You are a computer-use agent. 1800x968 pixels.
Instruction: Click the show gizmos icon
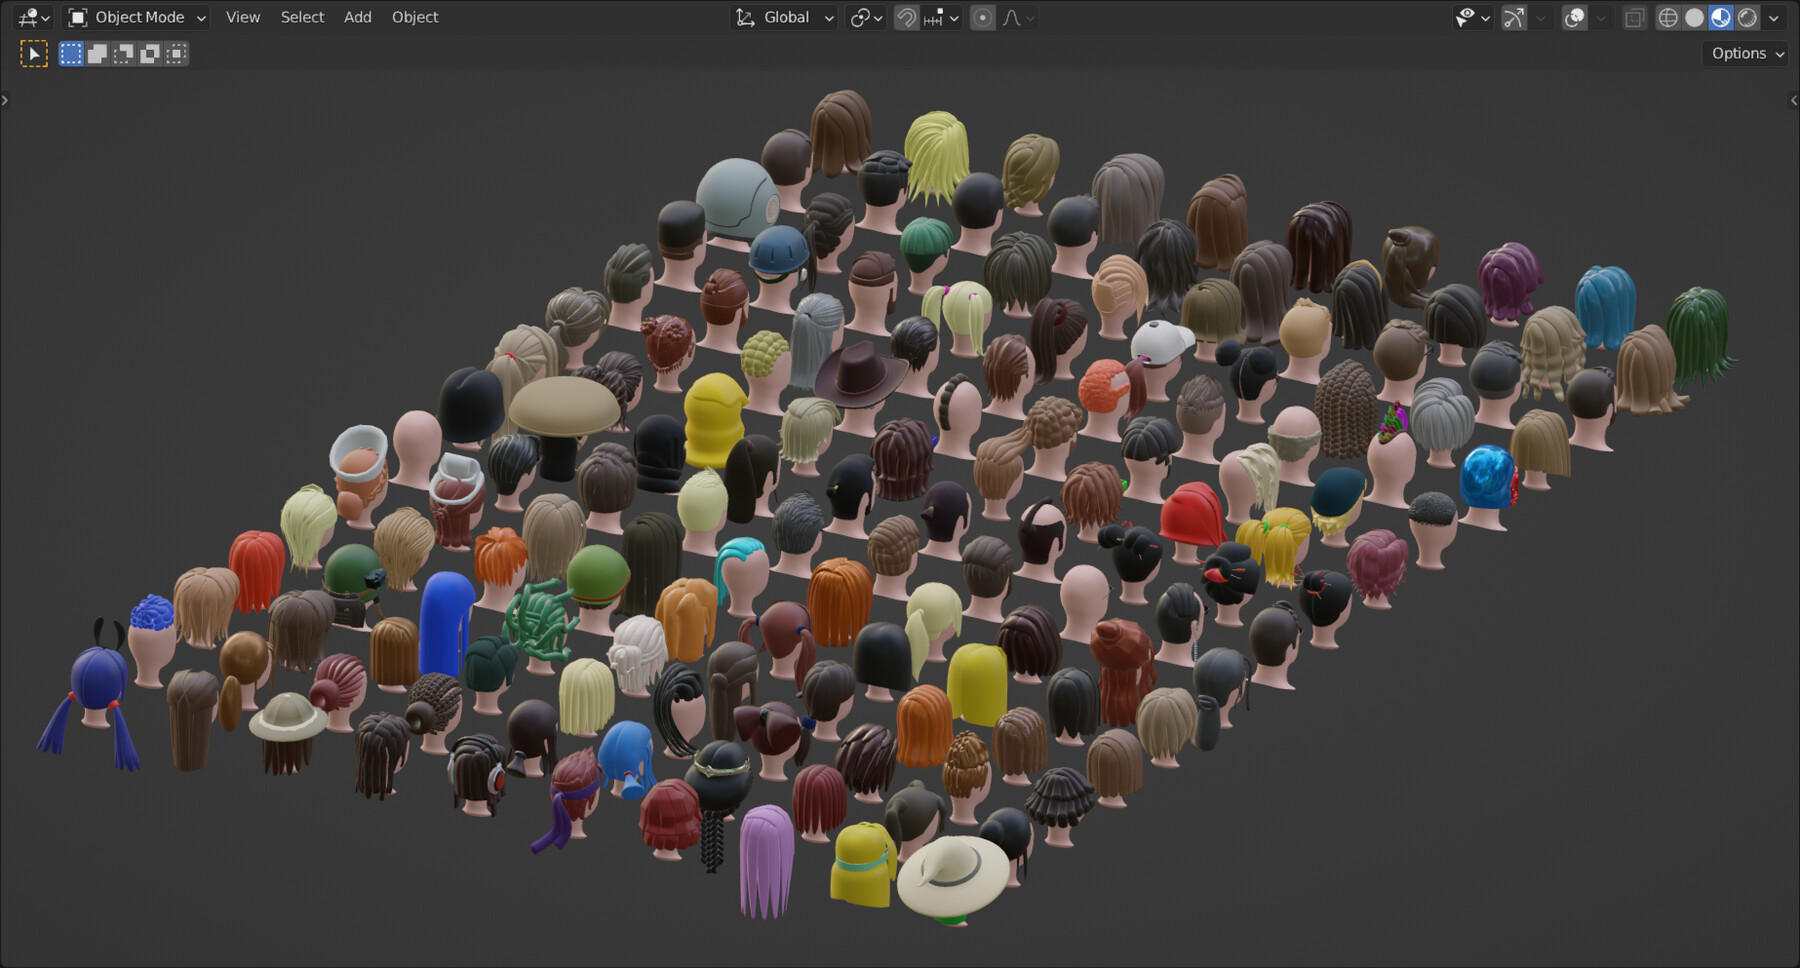click(x=1513, y=17)
